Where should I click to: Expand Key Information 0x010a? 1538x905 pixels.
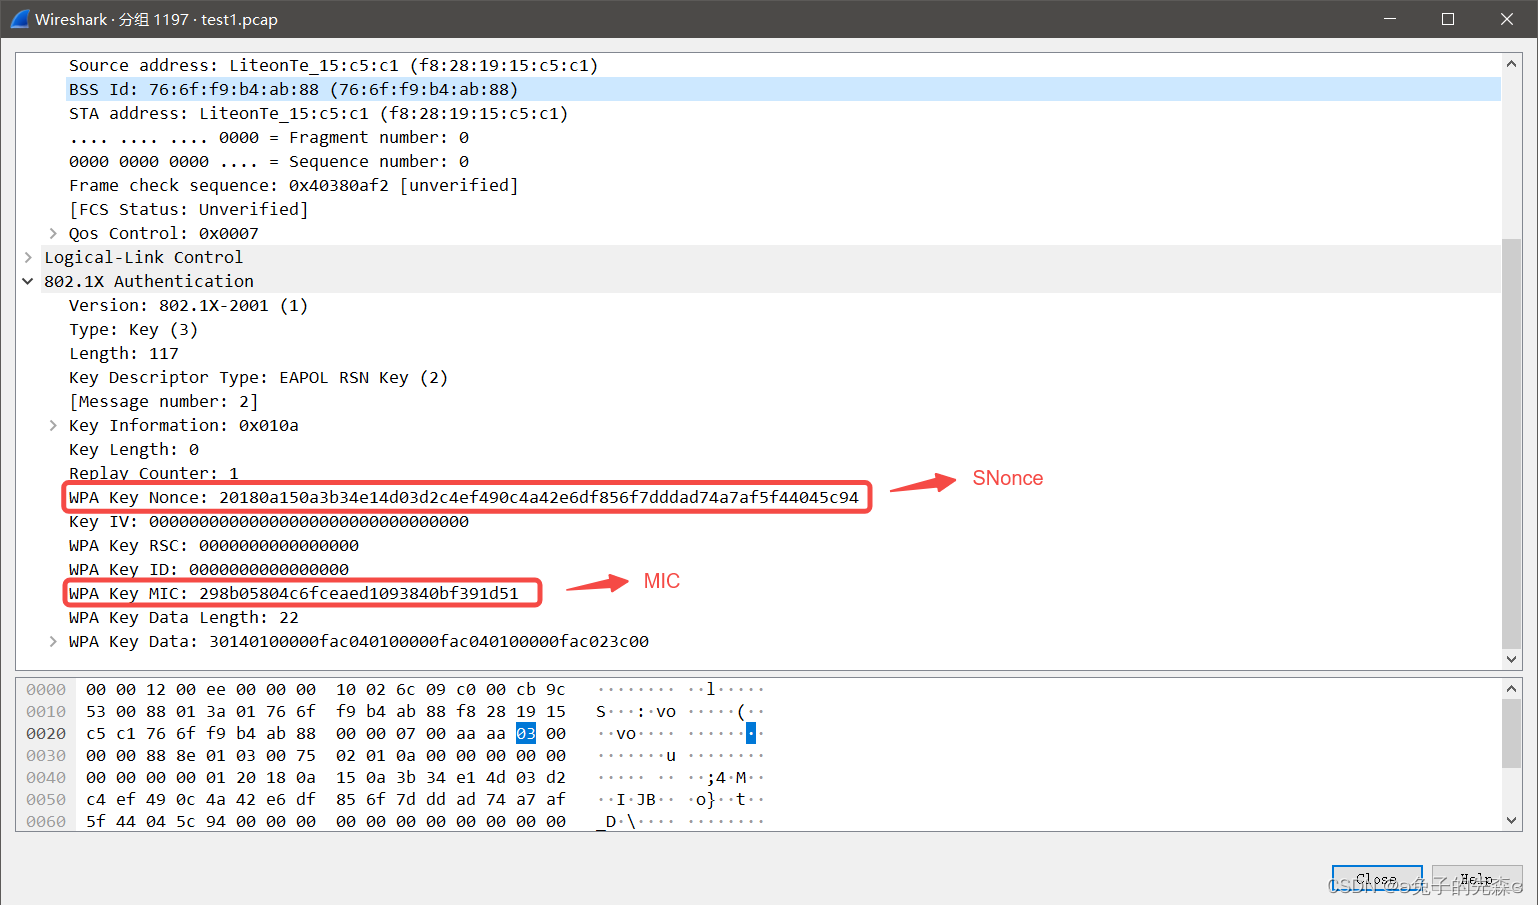coord(53,425)
